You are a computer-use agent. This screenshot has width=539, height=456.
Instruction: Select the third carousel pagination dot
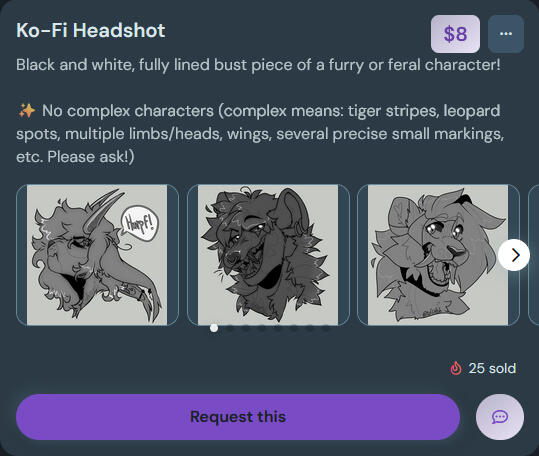click(246, 328)
